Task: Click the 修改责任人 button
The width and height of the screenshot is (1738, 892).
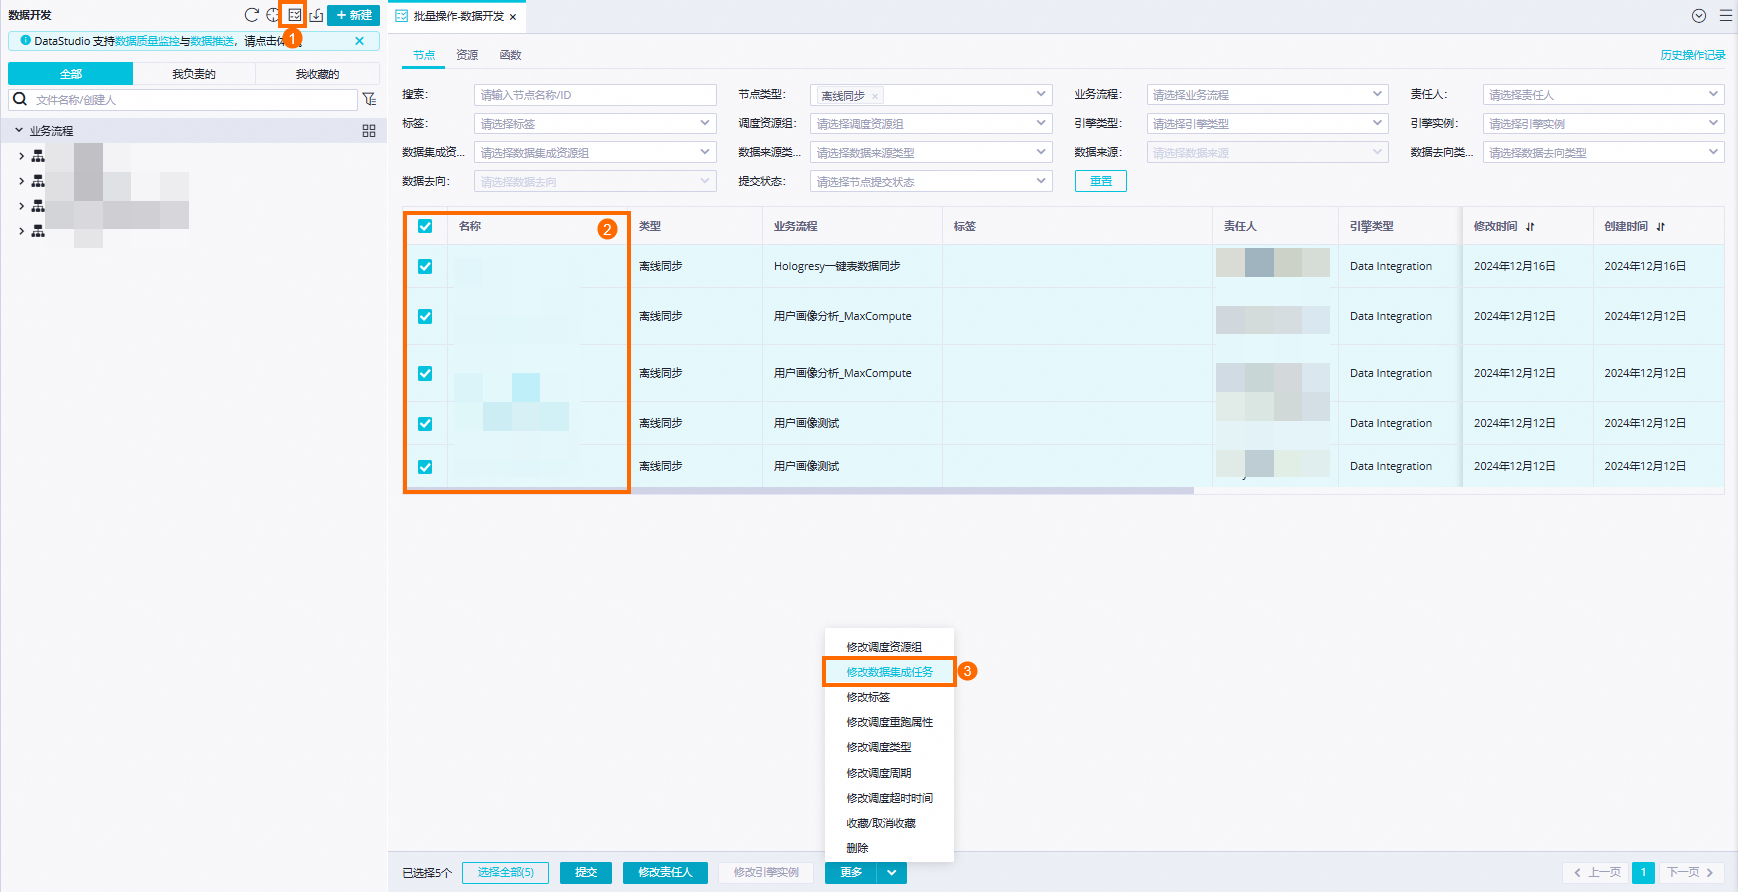Action: pos(665,873)
